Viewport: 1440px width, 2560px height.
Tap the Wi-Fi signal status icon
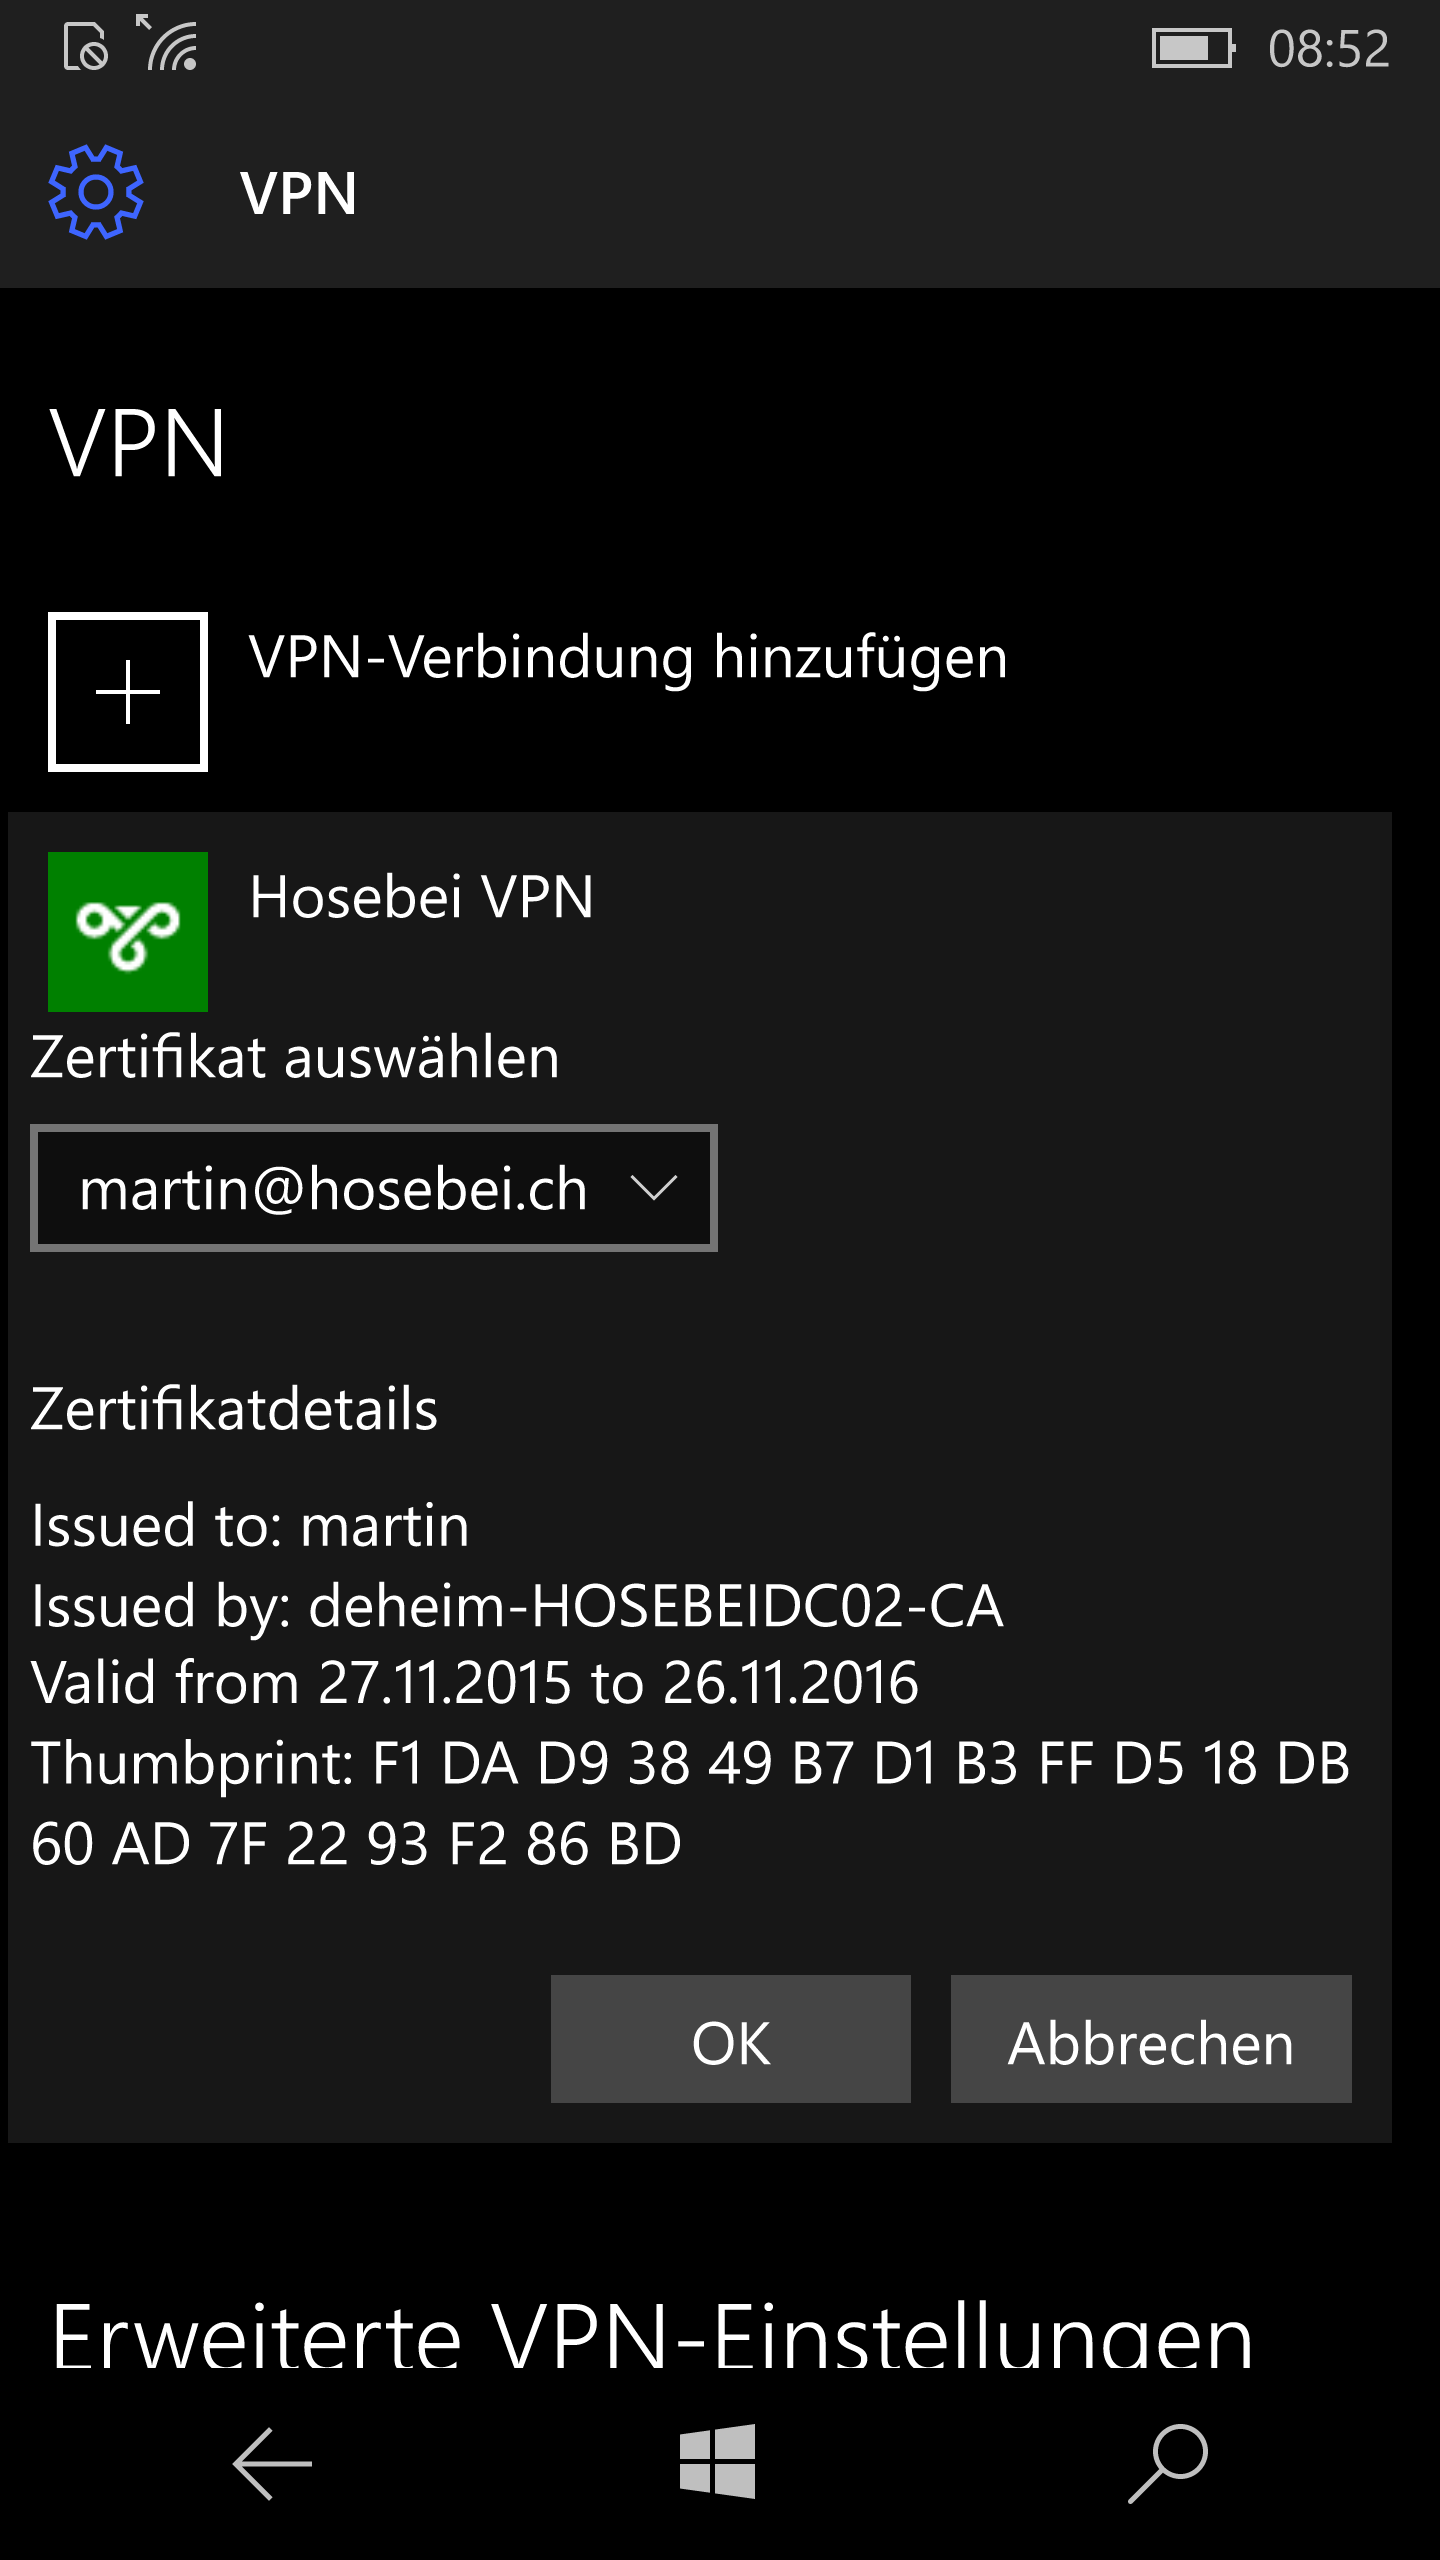(168, 44)
